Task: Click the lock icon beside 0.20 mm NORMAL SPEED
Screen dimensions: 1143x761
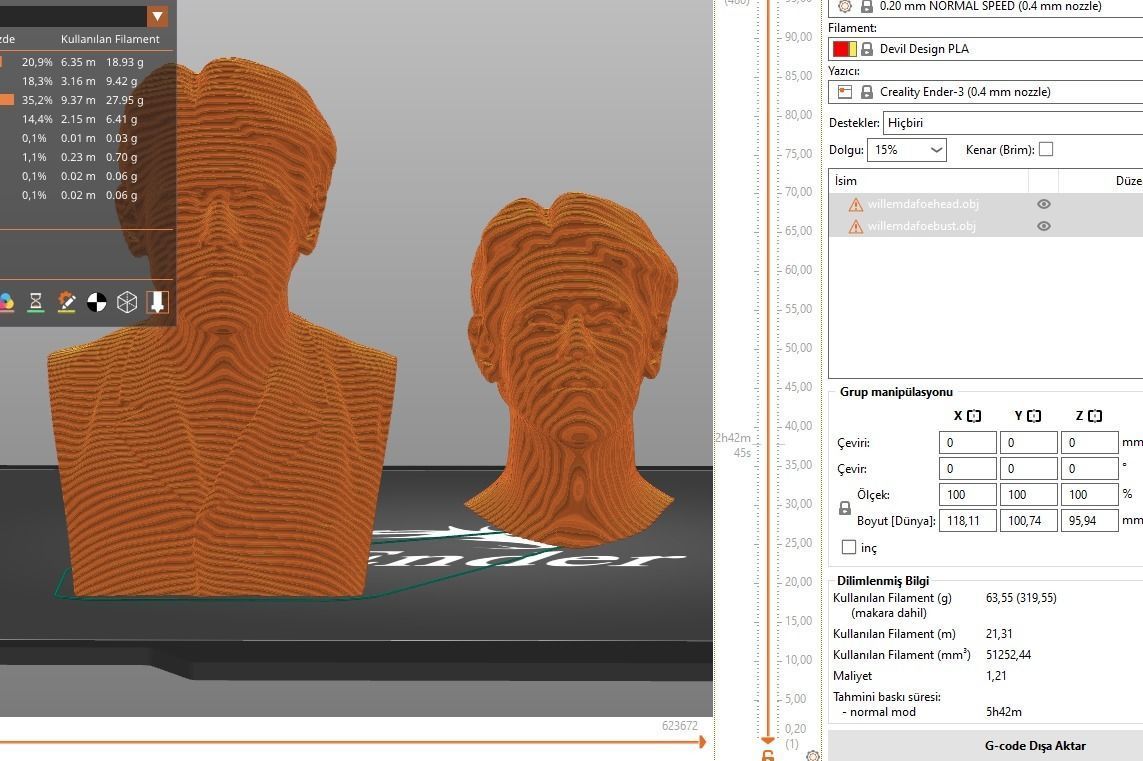Action: [x=867, y=6]
